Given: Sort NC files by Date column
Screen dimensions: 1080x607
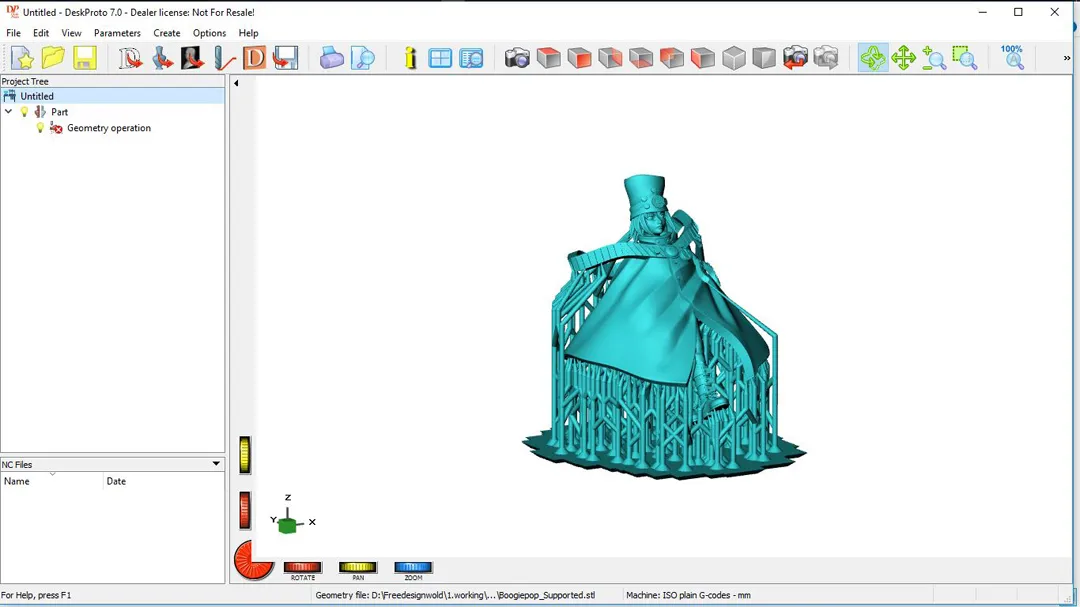Looking at the screenshot, I should tap(164, 481).
